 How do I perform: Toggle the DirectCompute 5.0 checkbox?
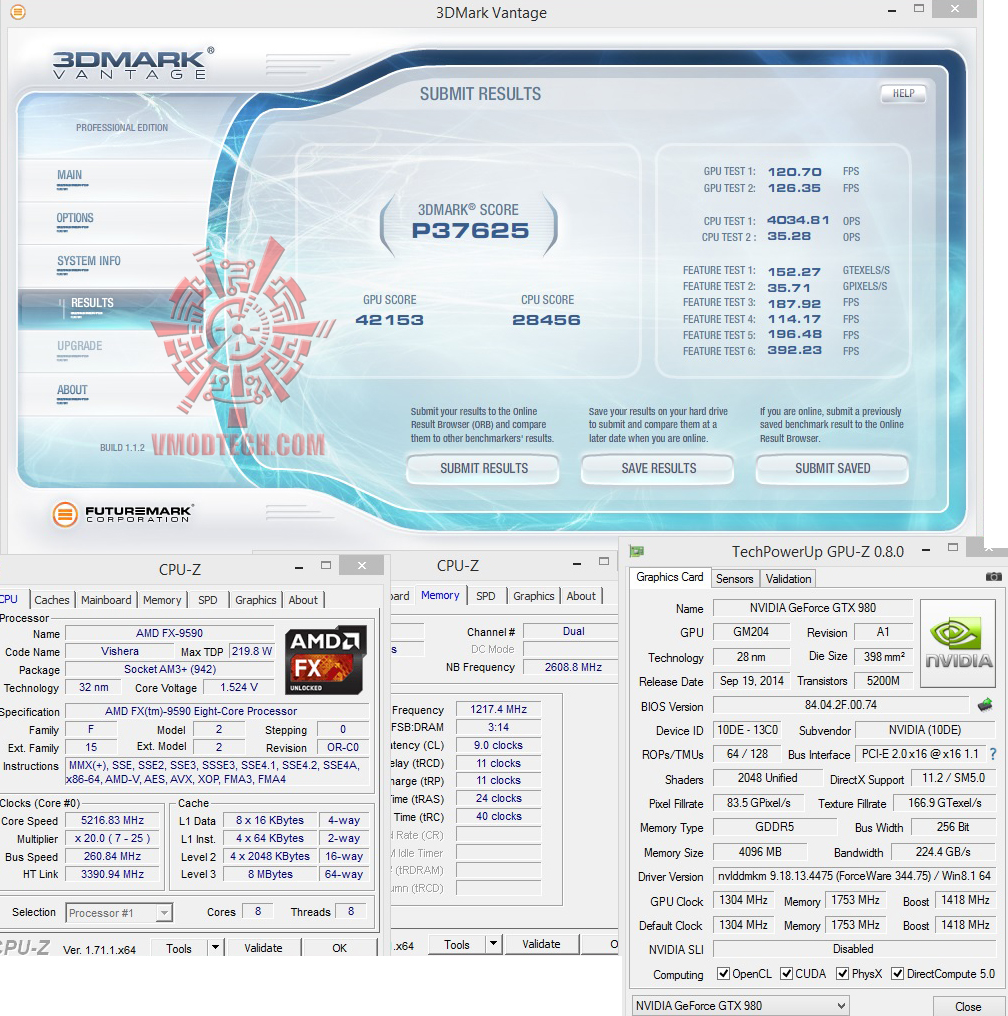pyautogui.click(x=897, y=974)
